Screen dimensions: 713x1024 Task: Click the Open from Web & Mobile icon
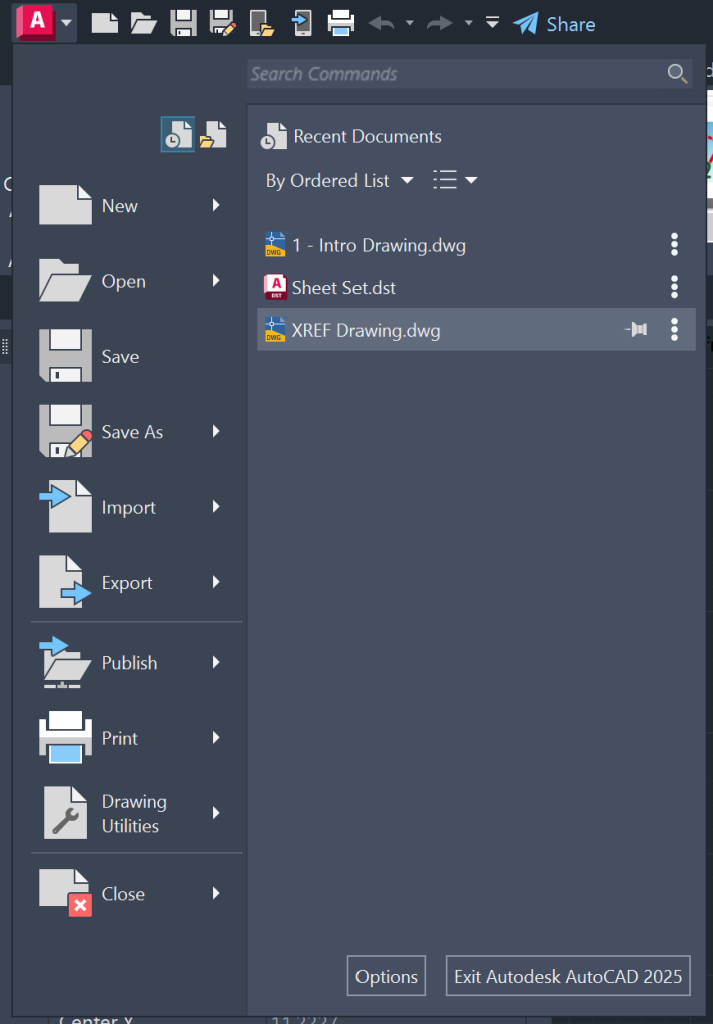(262, 24)
